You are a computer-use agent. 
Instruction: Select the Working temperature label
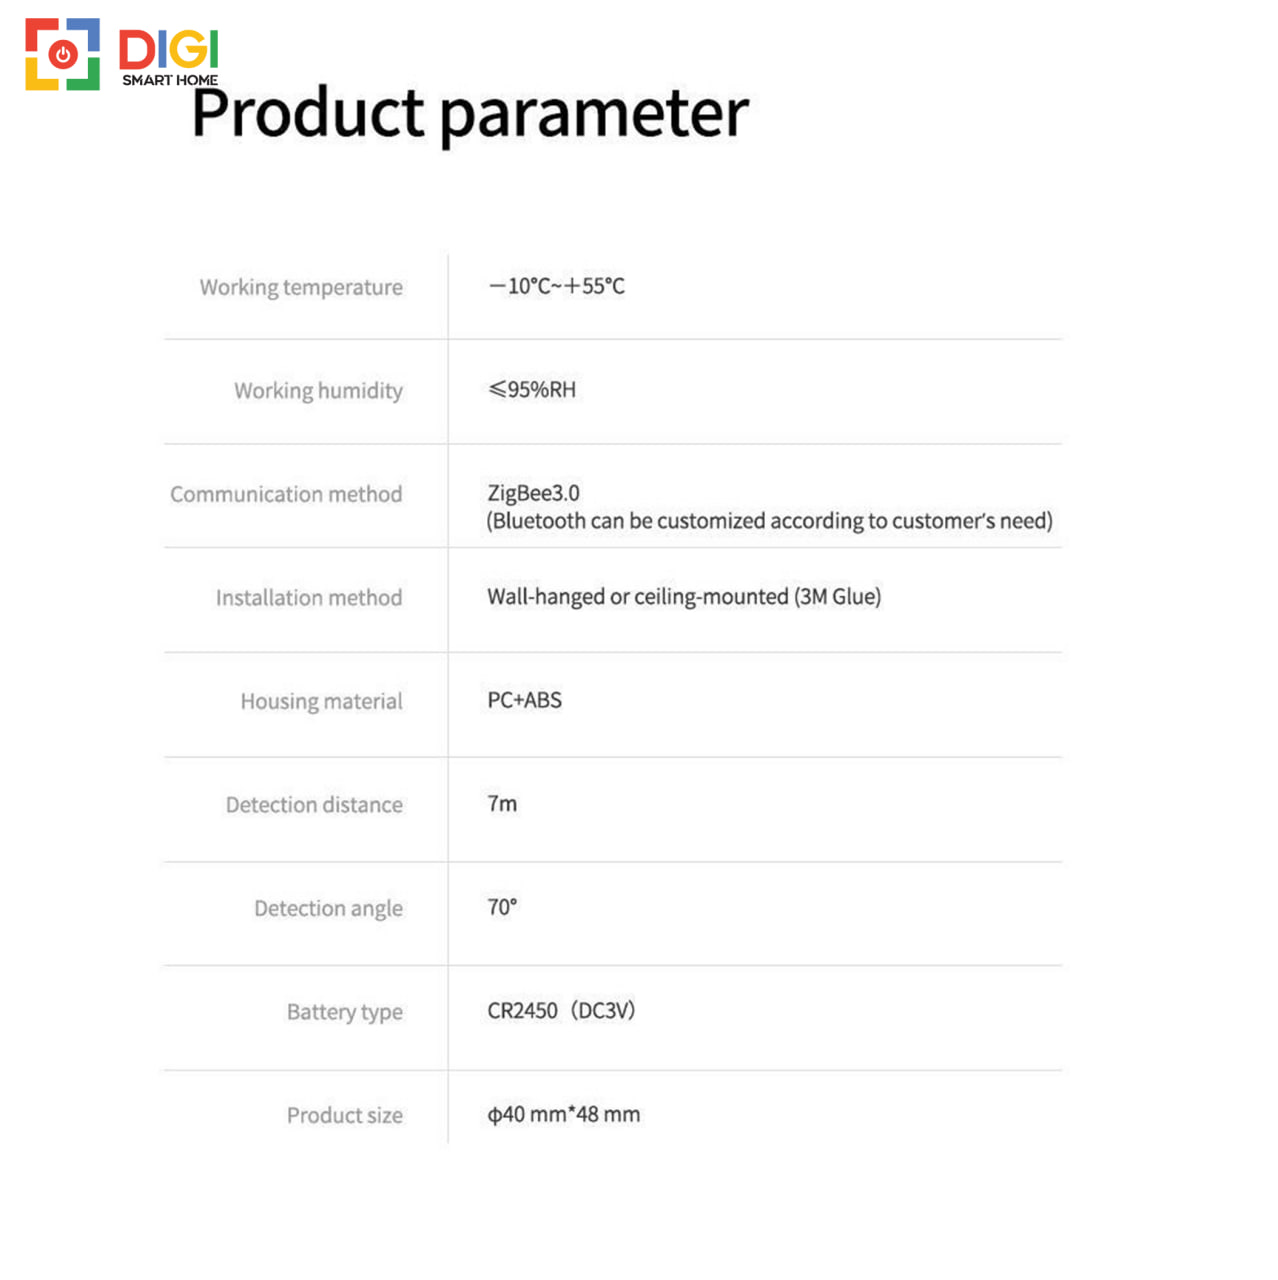coord(301,288)
